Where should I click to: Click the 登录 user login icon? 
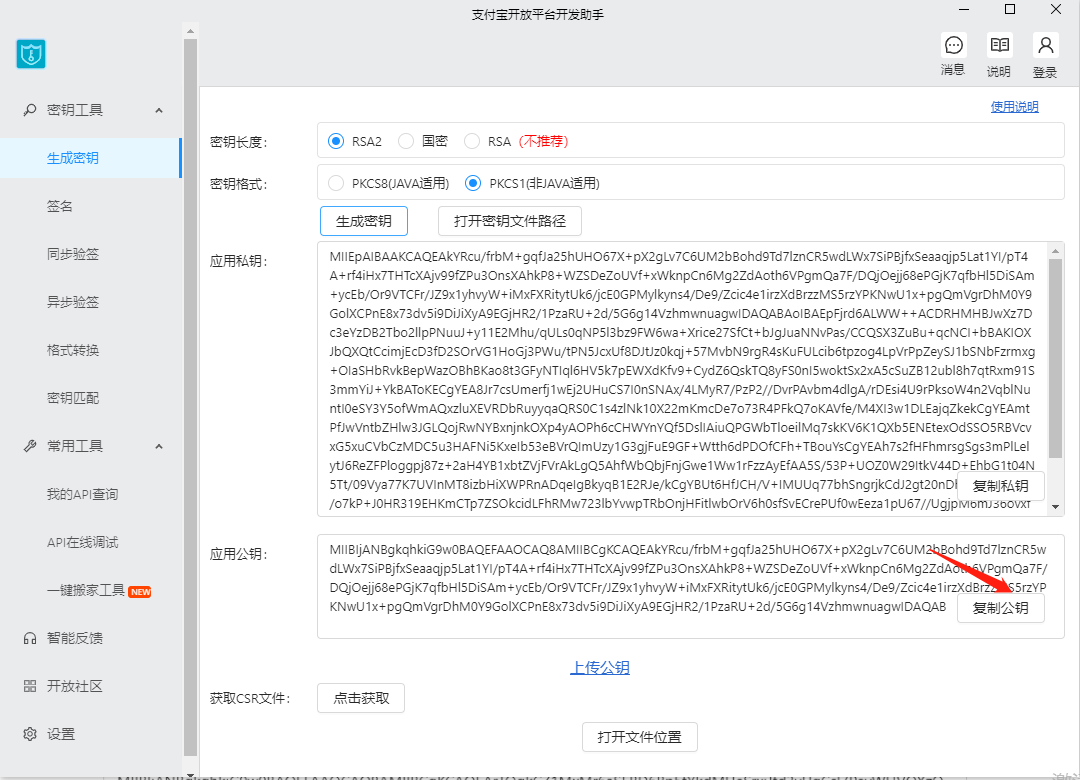(1045, 45)
